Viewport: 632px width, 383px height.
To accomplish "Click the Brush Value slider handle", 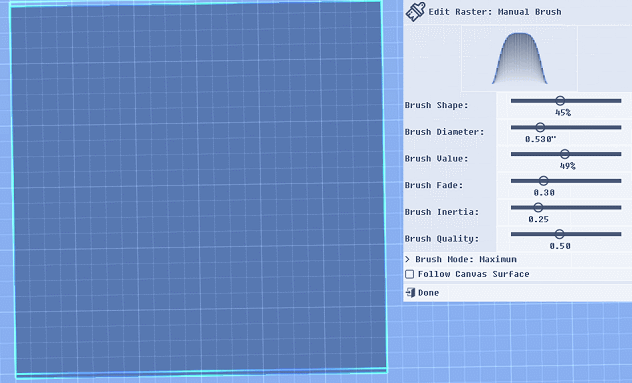I will [x=565, y=154].
